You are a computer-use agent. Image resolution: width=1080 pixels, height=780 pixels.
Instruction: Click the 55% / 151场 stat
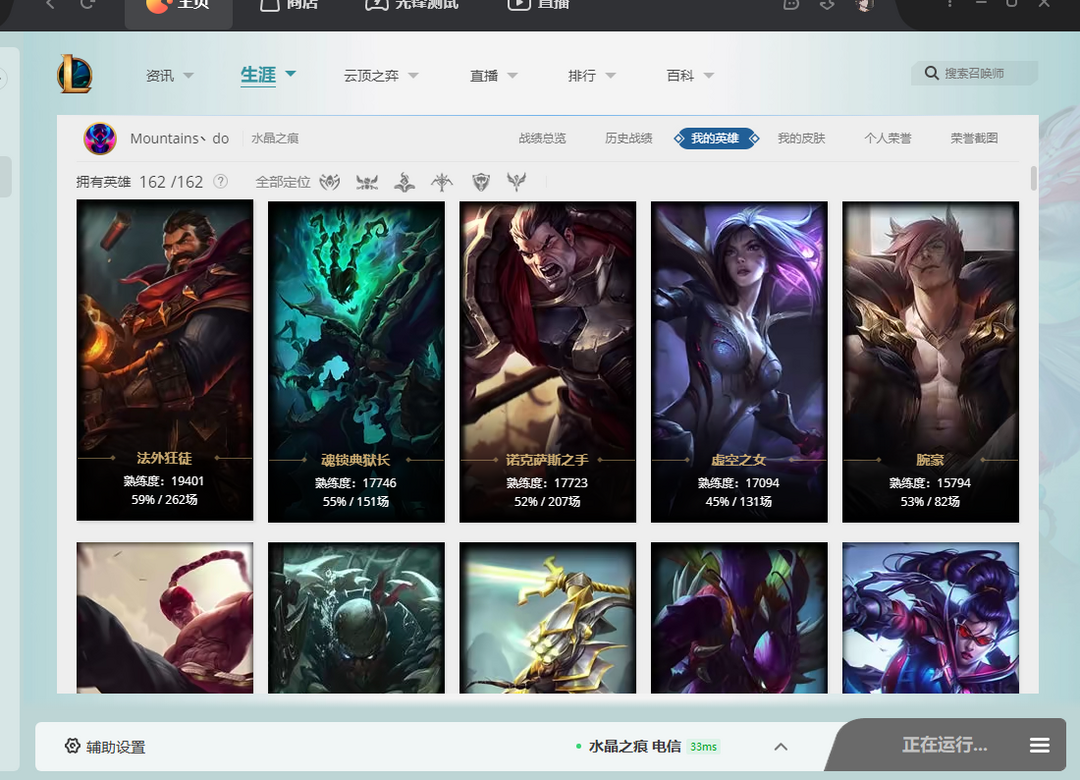pos(355,502)
